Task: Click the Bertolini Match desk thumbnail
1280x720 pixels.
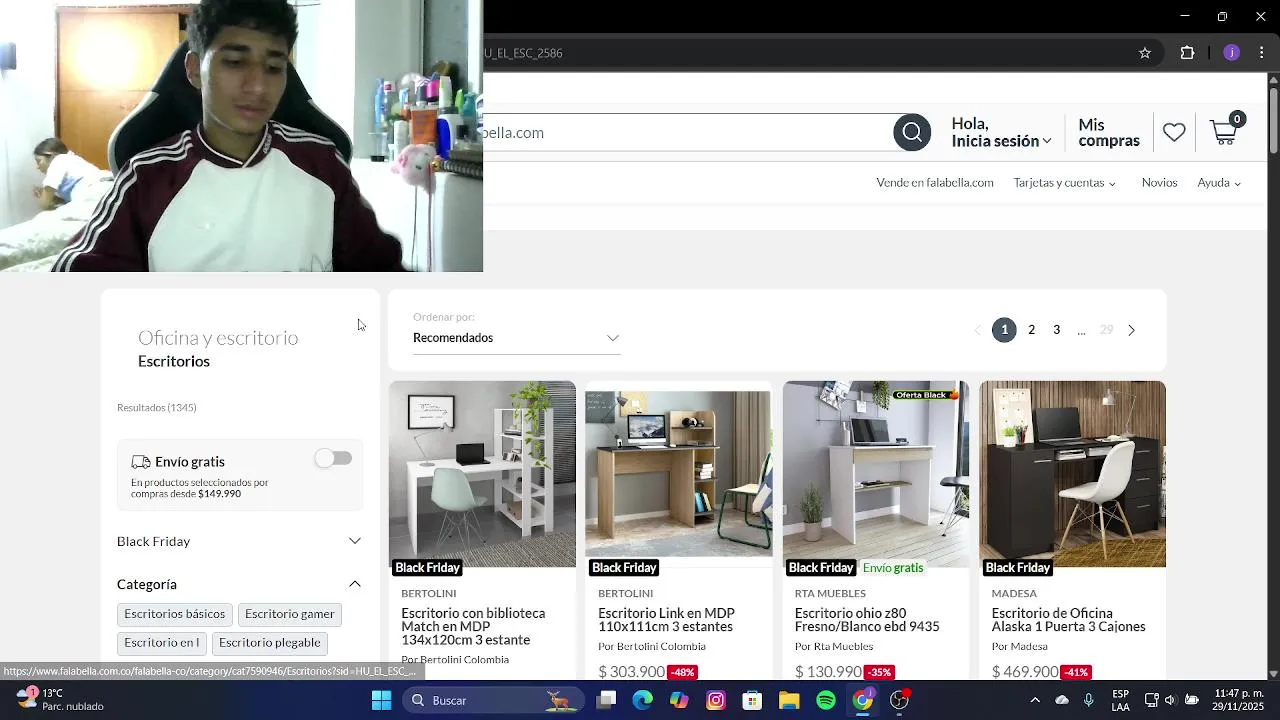Action: tap(482, 474)
